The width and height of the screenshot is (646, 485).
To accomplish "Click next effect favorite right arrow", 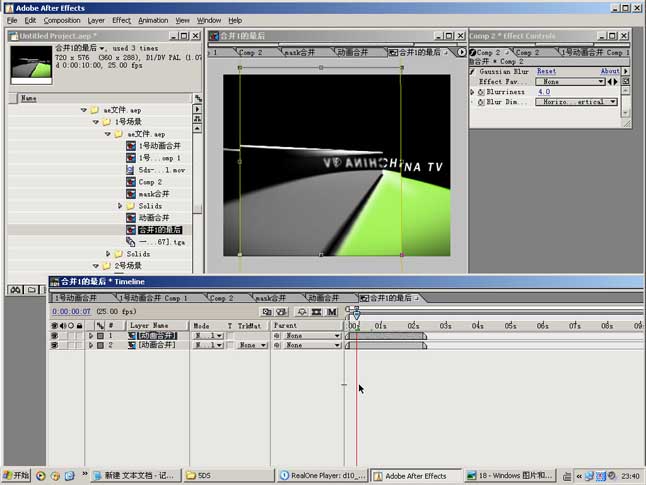I will pyautogui.click(x=616, y=82).
